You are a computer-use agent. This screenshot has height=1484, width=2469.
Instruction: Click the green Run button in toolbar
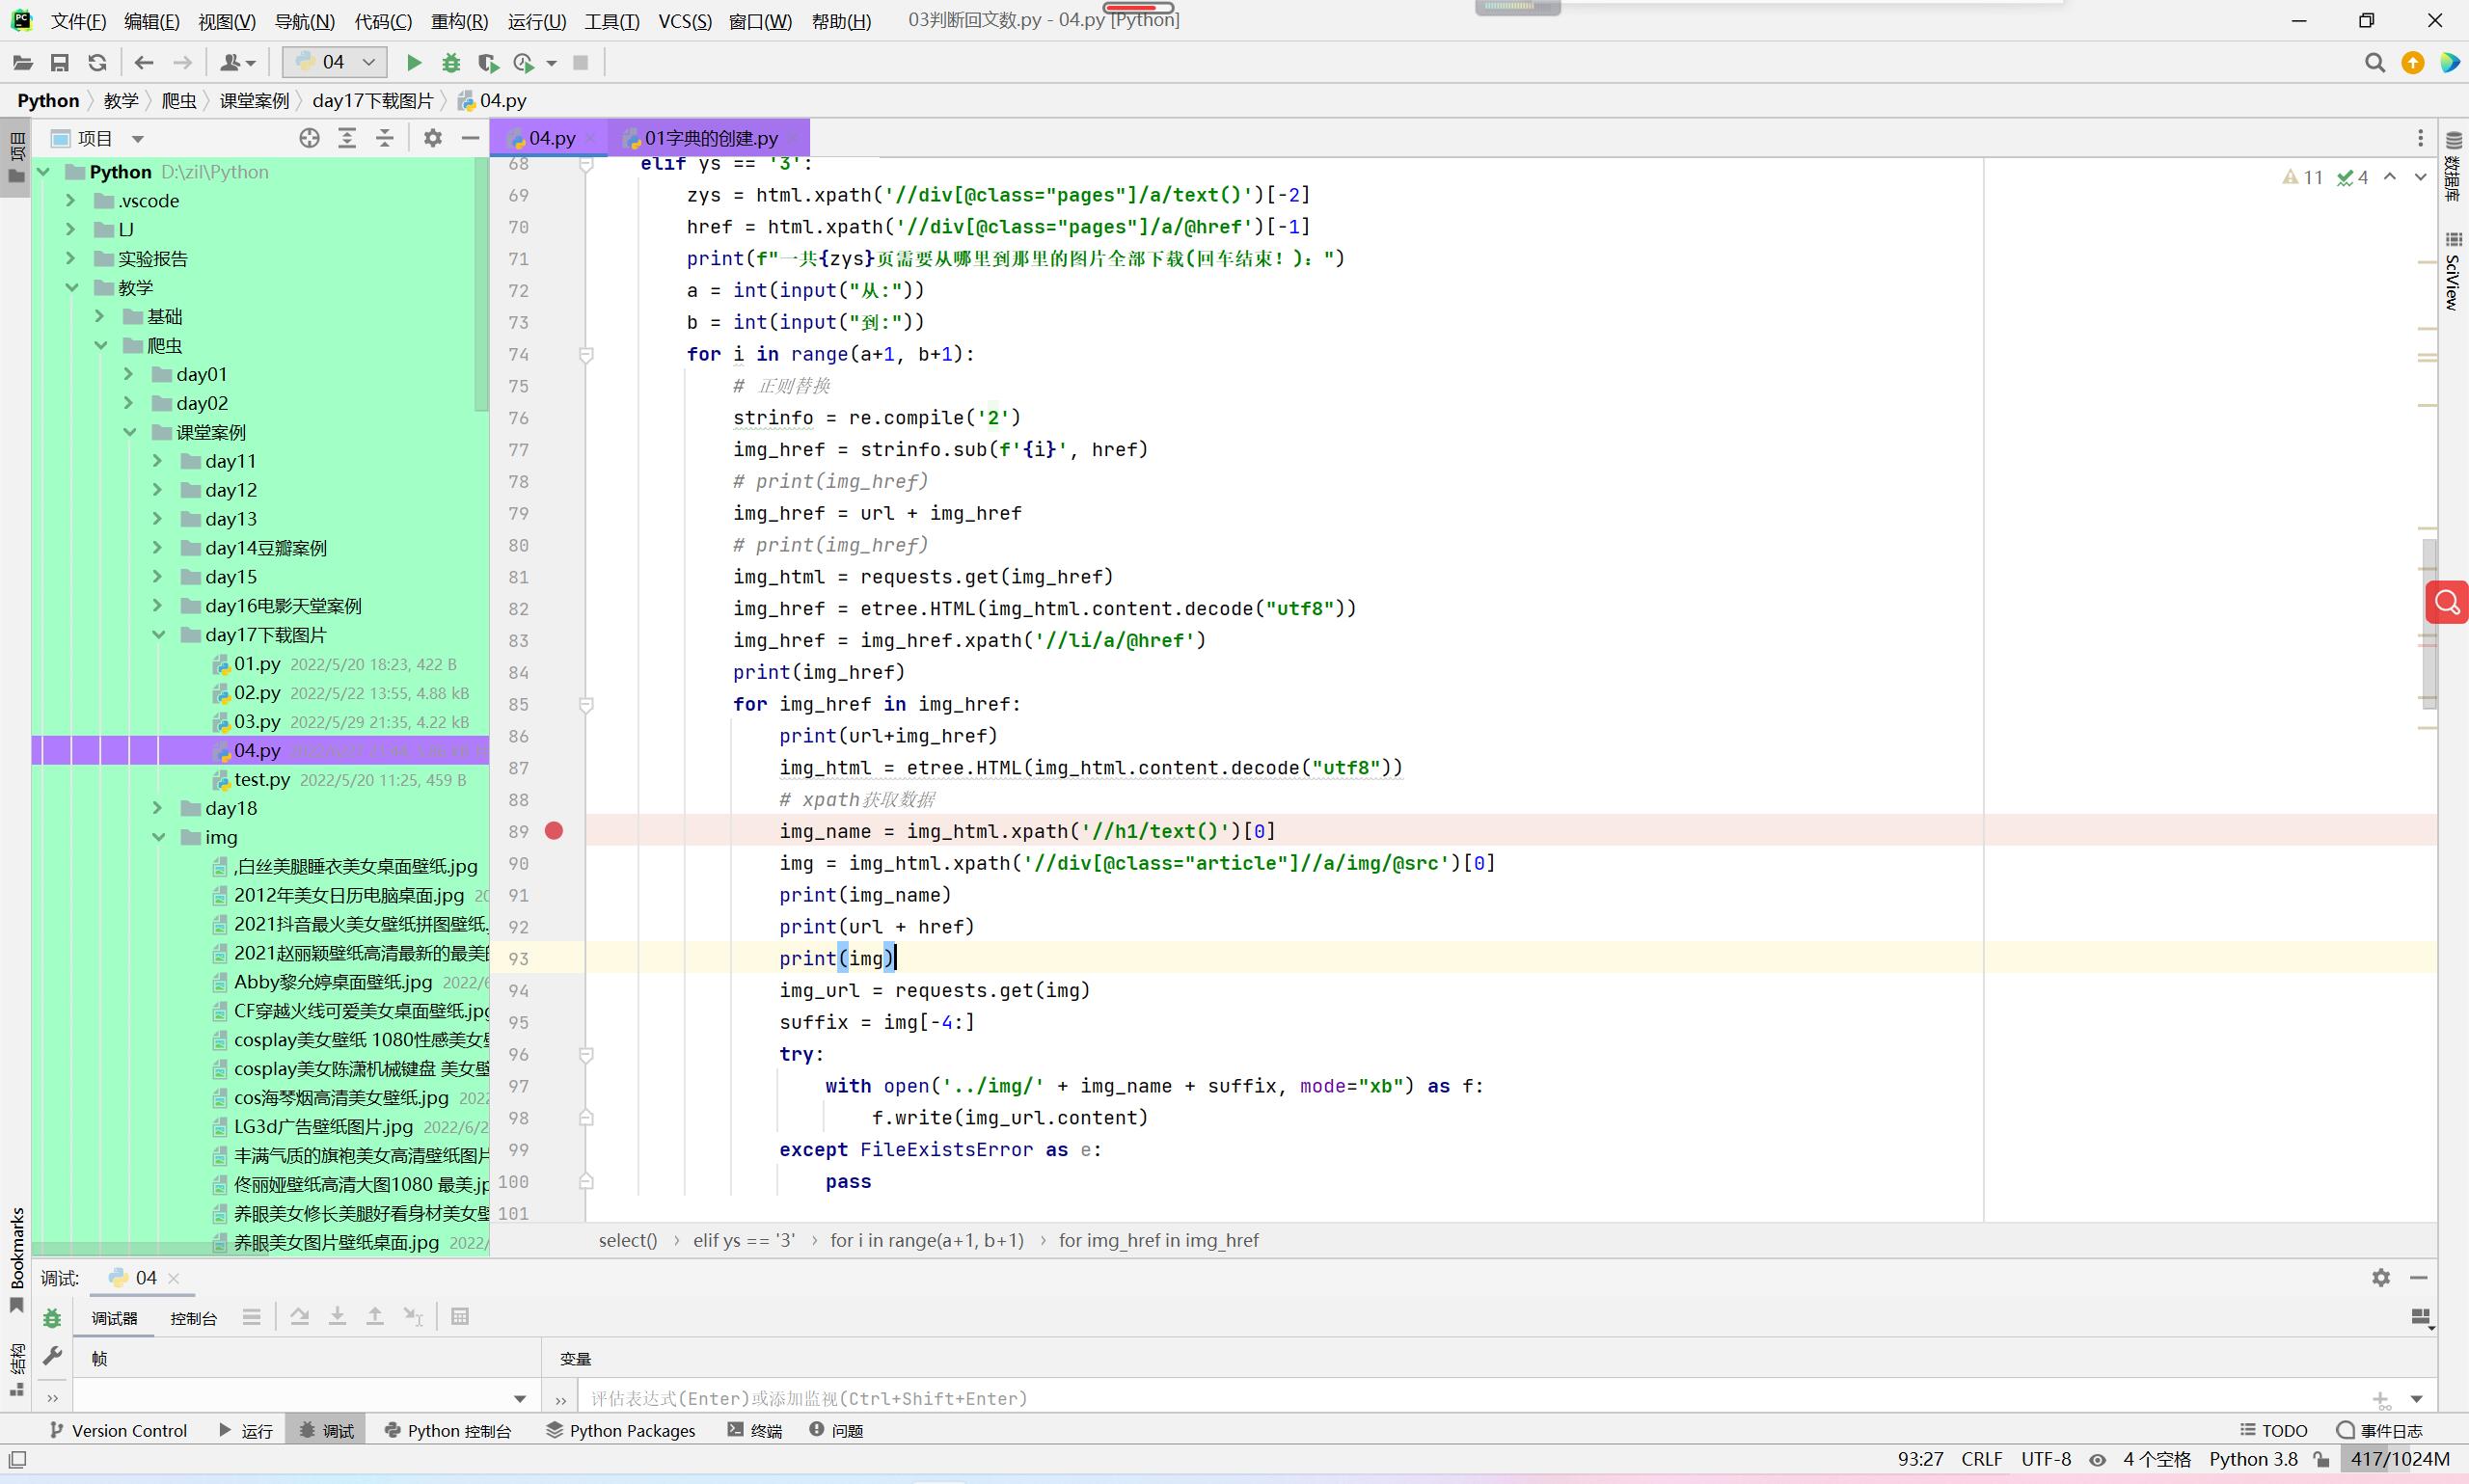[x=413, y=63]
